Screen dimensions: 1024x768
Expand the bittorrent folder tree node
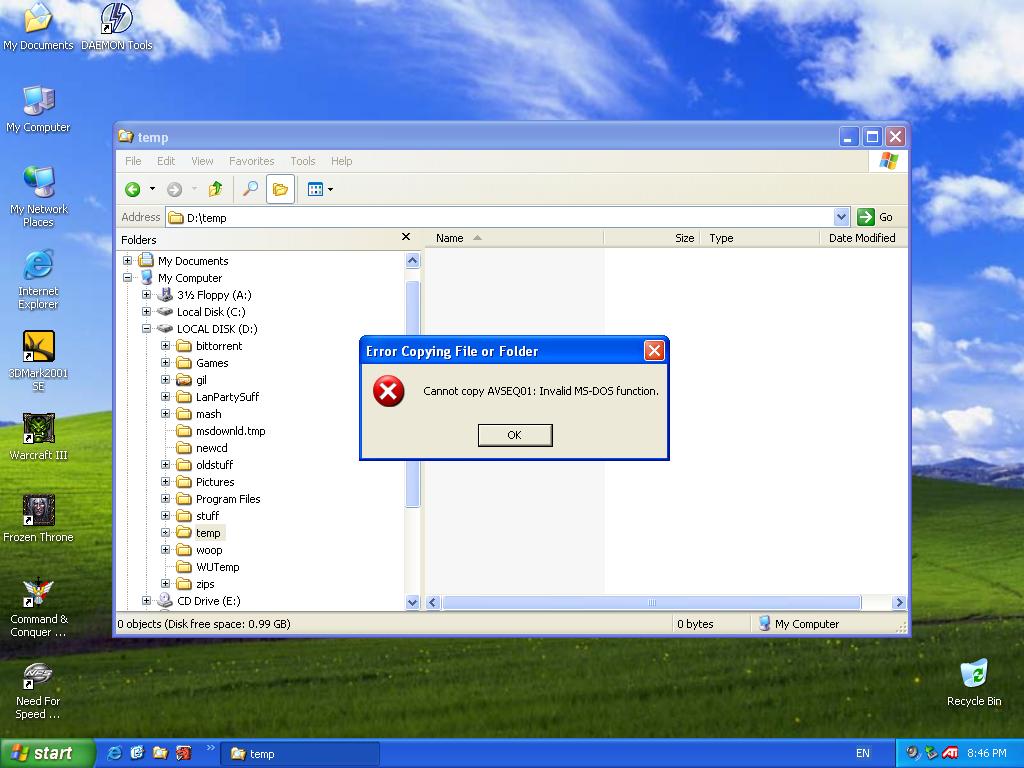(166, 346)
